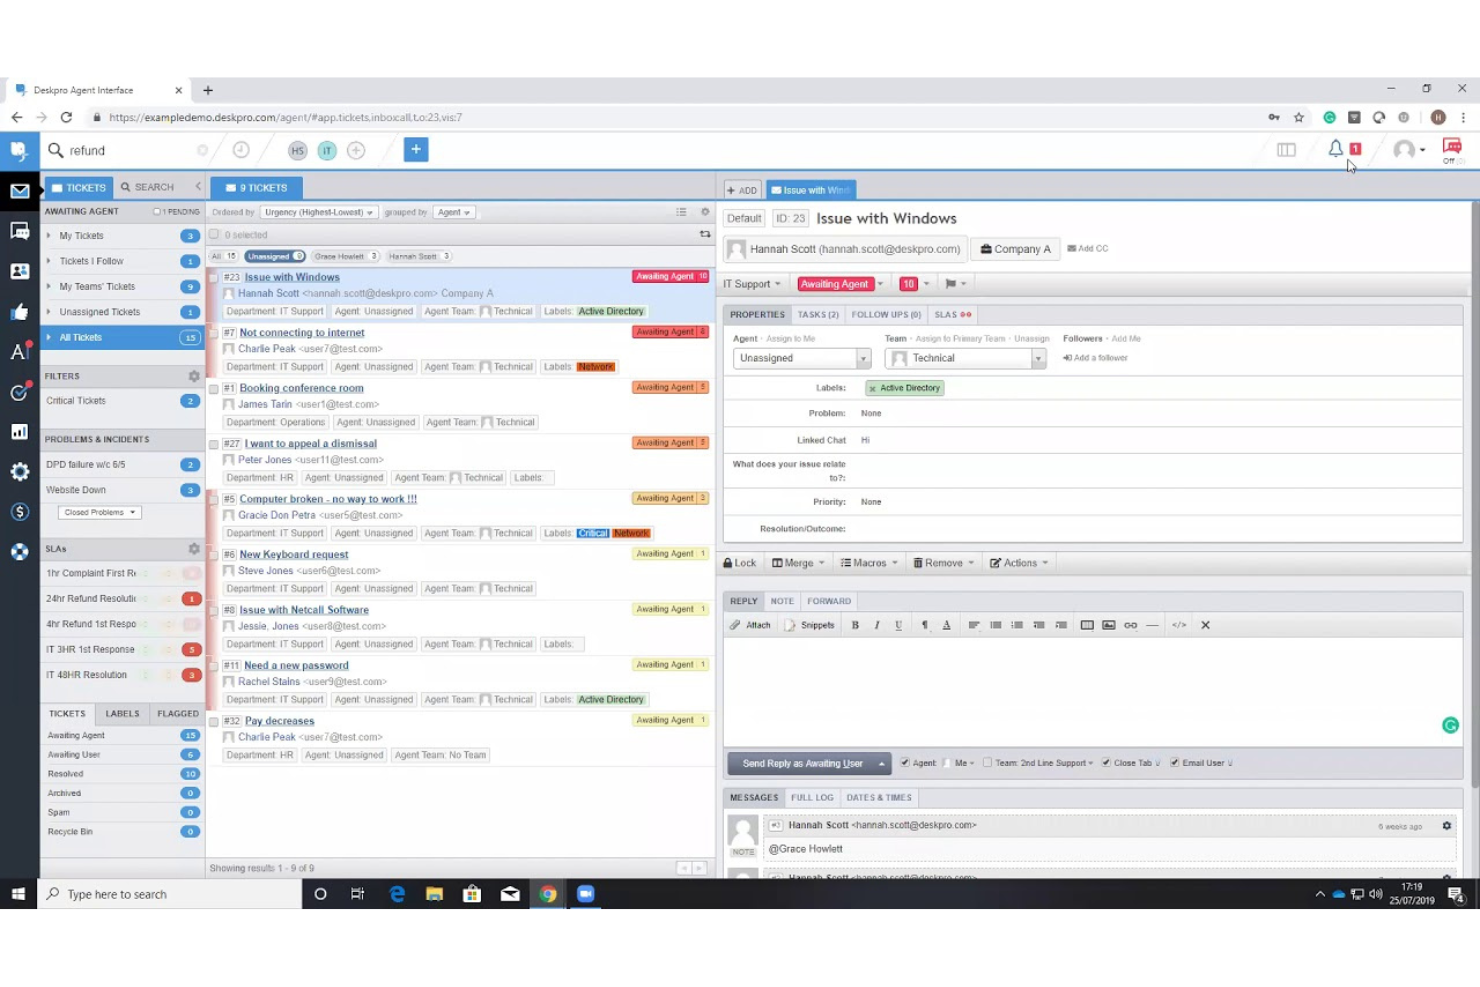Open ticket #7 Not connecting to internet
1480x987 pixels.
300,332
